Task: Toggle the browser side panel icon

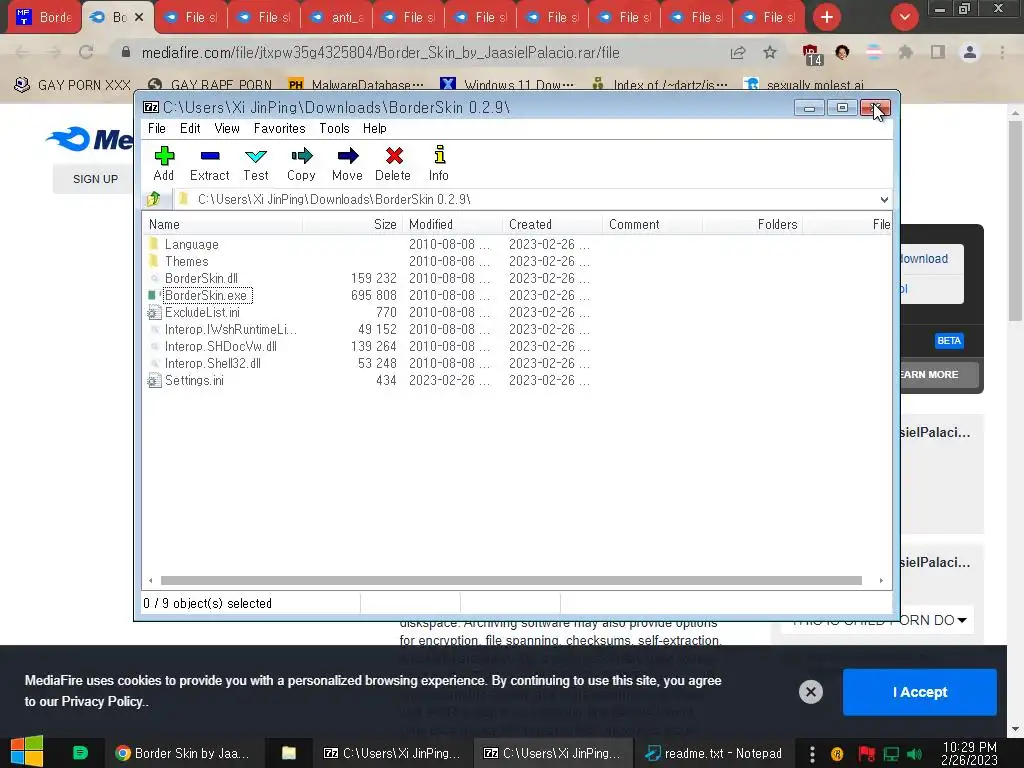Action: 938,53
